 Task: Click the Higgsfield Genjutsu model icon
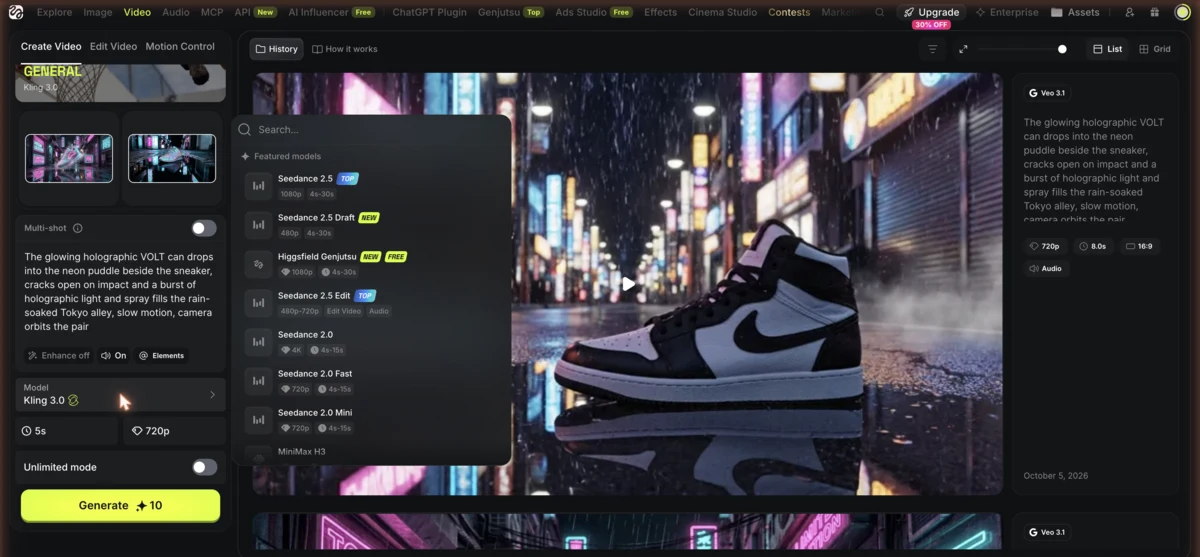(259, 264)
